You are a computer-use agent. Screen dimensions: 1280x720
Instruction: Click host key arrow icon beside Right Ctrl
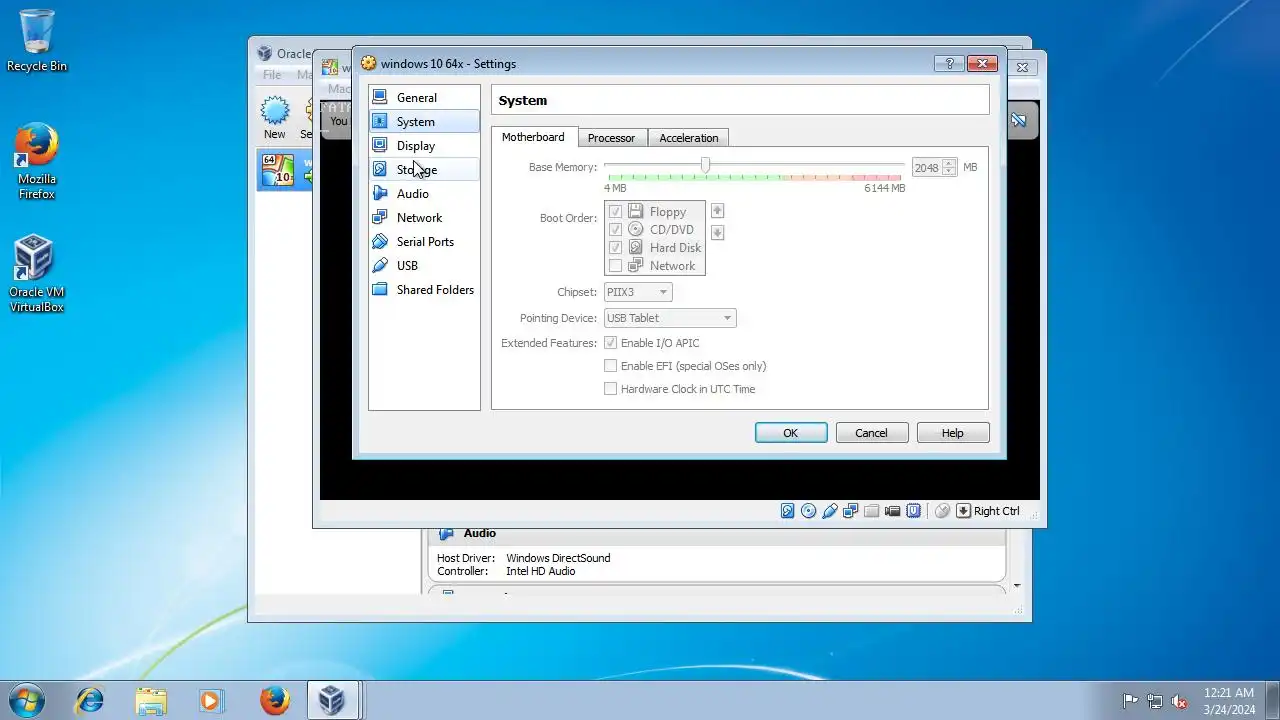tap(964, 511)
